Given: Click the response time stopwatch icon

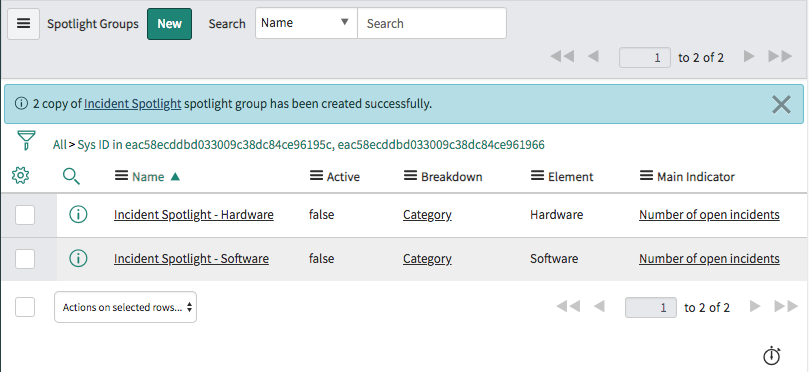Looking at the screenshot, I should pyautogui.click(x=772, y=355).
